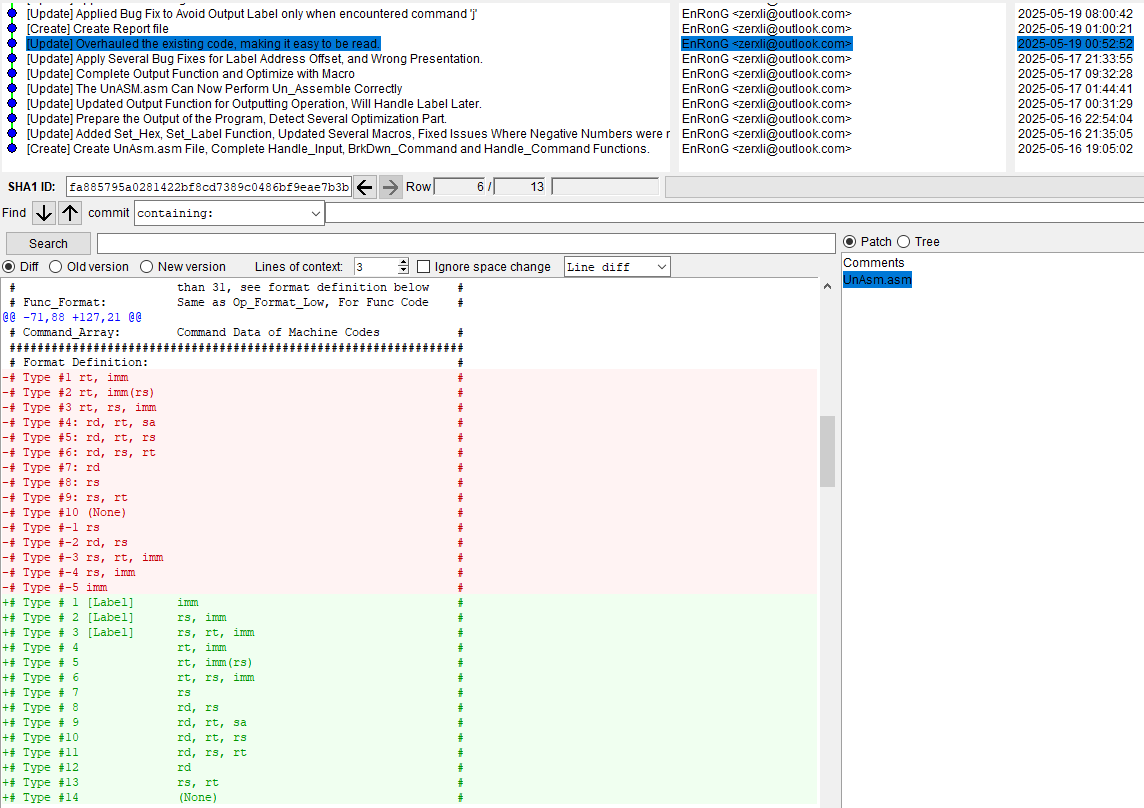Select Comments in the file list
Viewport: 1144px width, 808px height.
click(x=873, y=263)
